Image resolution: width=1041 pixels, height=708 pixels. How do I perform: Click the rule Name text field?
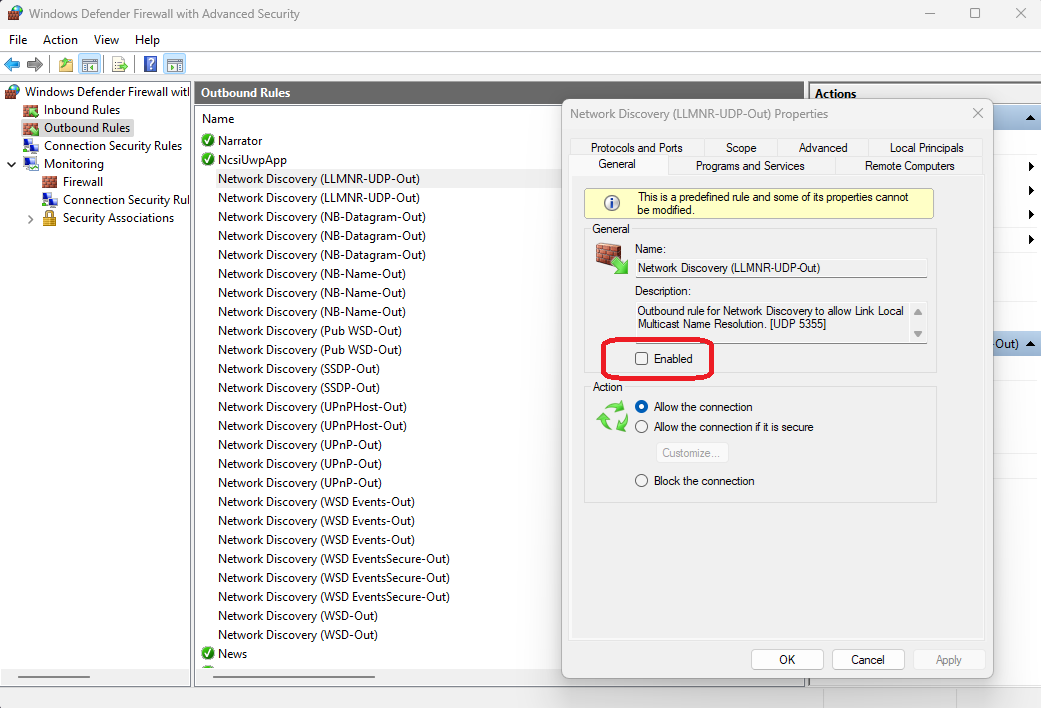pos(781,268)
